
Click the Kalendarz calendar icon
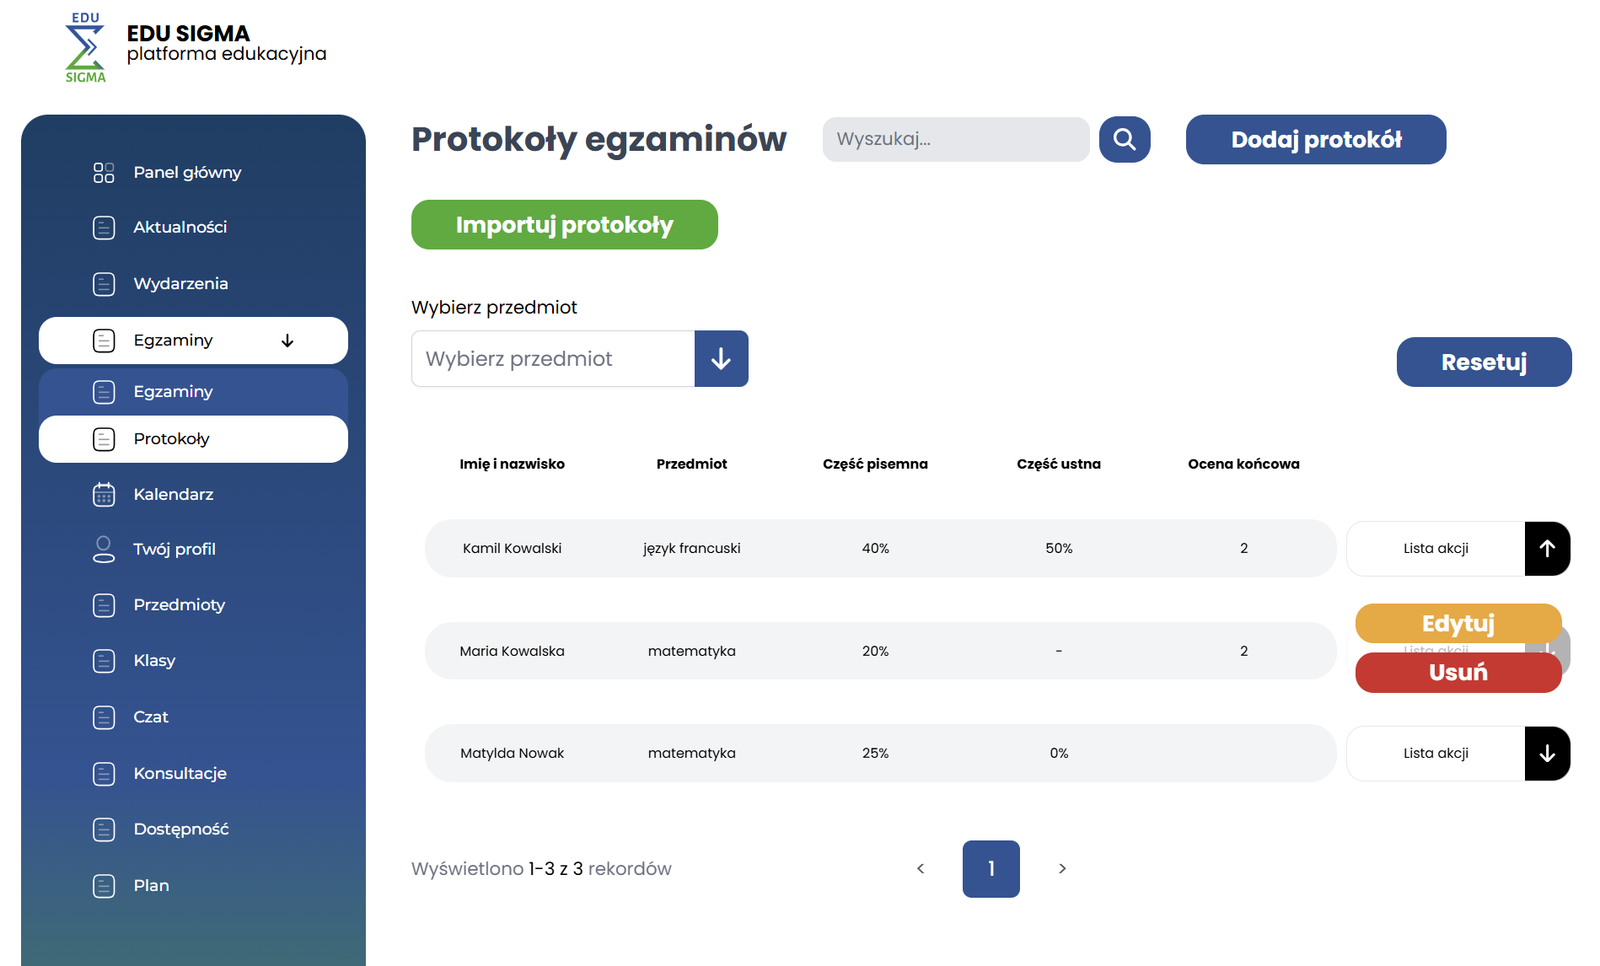(104, 494)
